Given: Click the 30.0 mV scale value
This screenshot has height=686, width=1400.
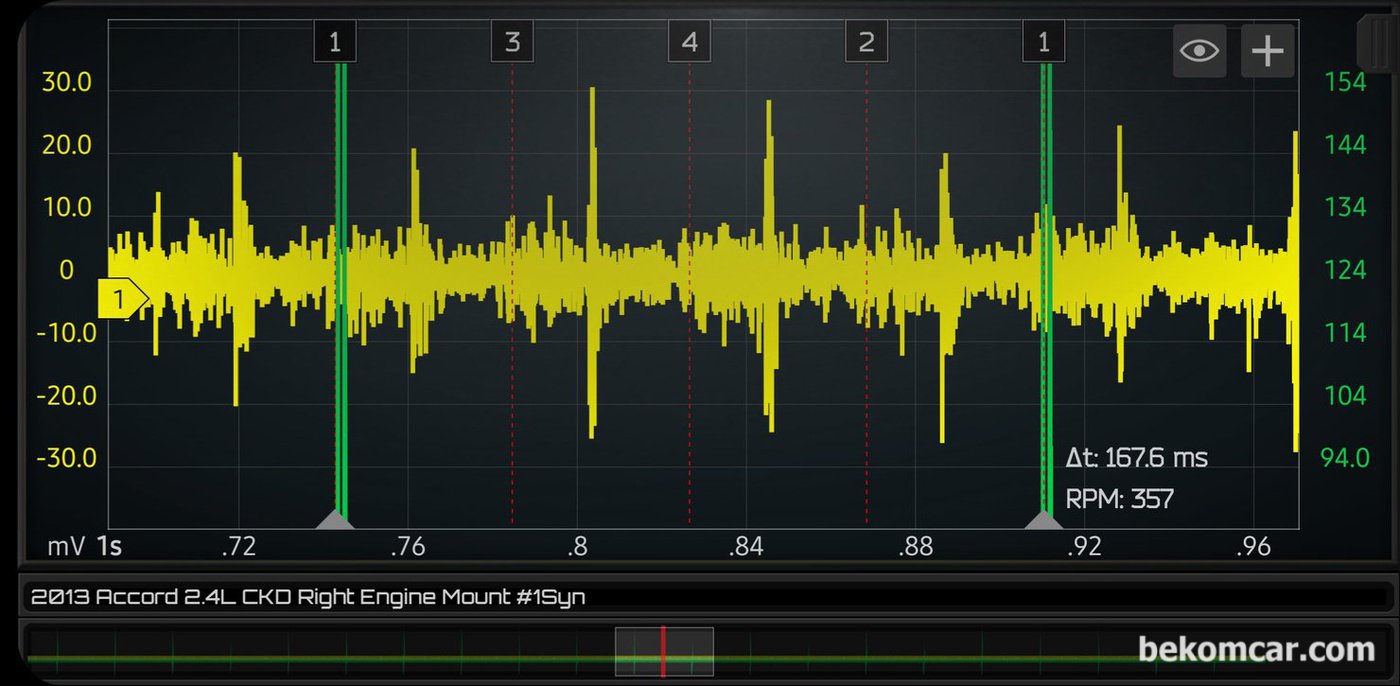Looking at the screenshot, I should [66, 83].
